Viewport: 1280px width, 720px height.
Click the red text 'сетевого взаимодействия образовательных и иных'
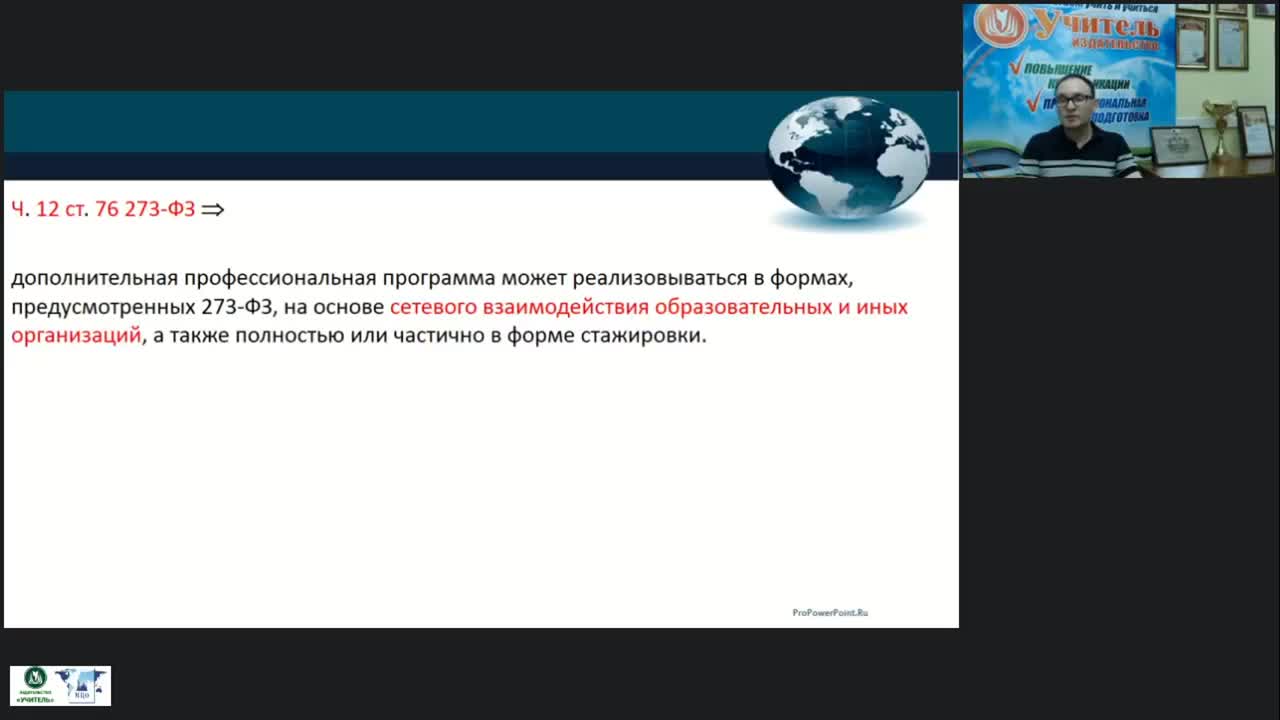pyautogui.click(x=649, y=307)
